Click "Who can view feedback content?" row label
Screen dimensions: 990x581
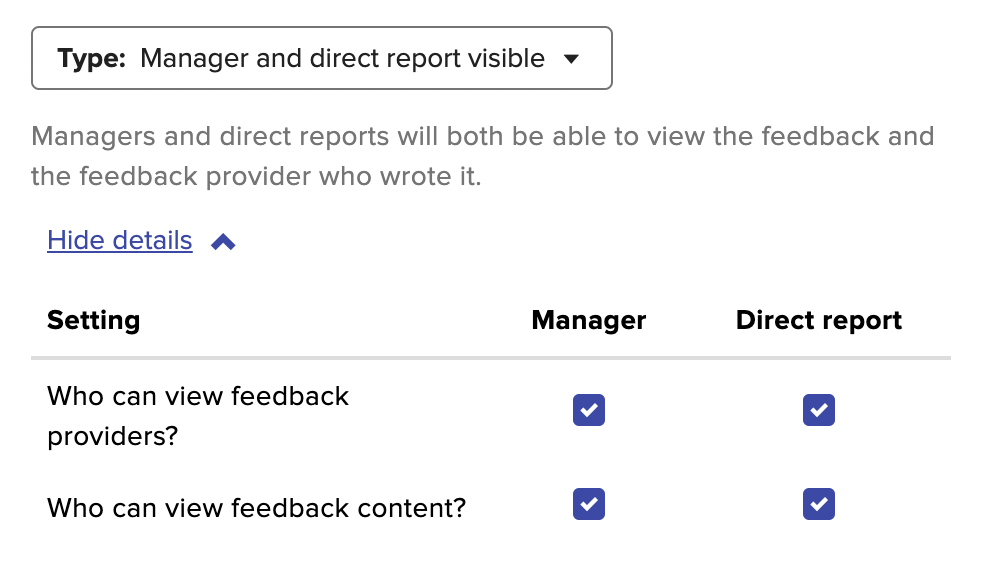(x=257, y=508)
